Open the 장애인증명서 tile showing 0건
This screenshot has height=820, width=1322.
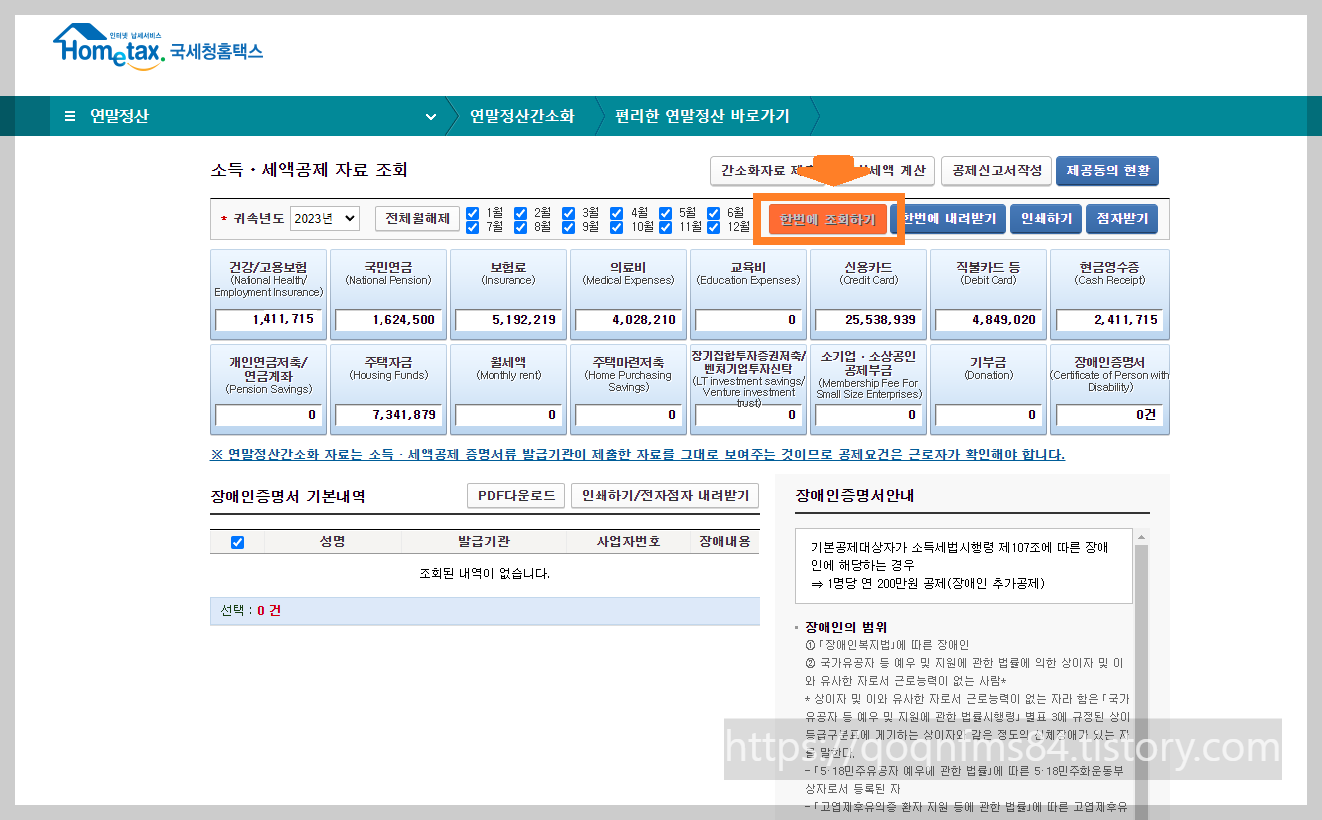pyautogui.click(x=1109, y=389)
